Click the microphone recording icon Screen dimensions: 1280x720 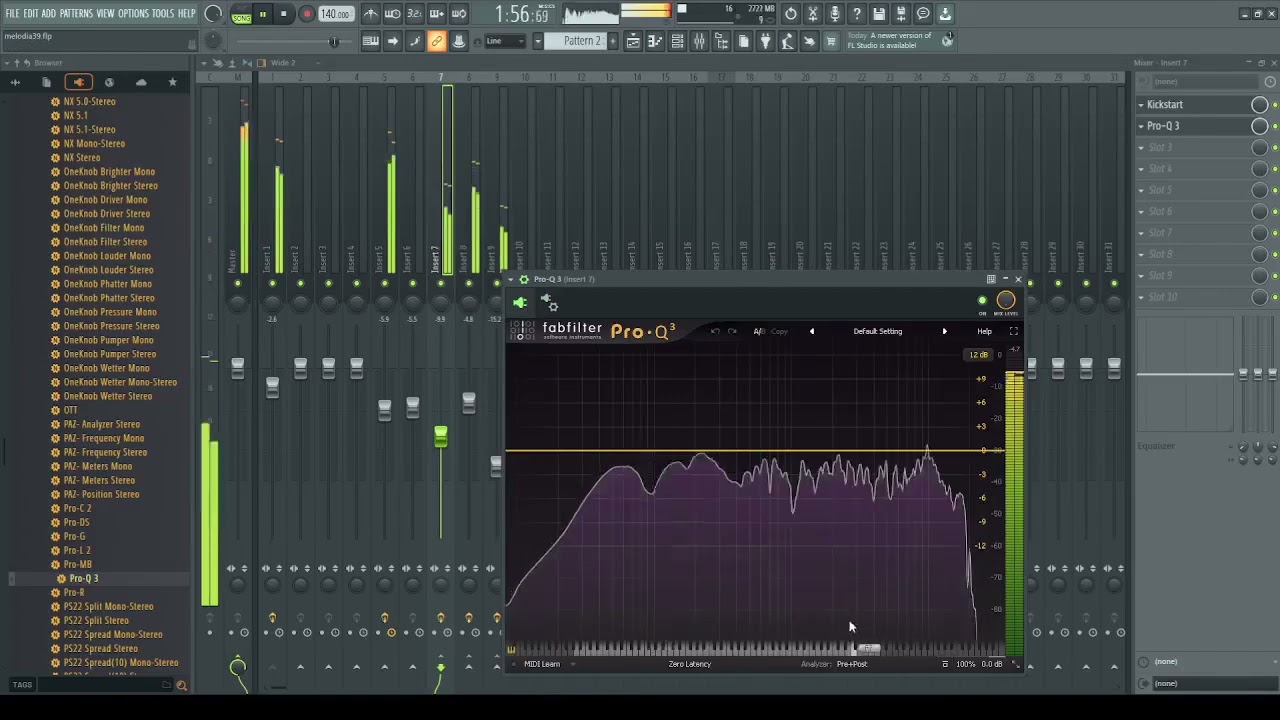(835, 14)
